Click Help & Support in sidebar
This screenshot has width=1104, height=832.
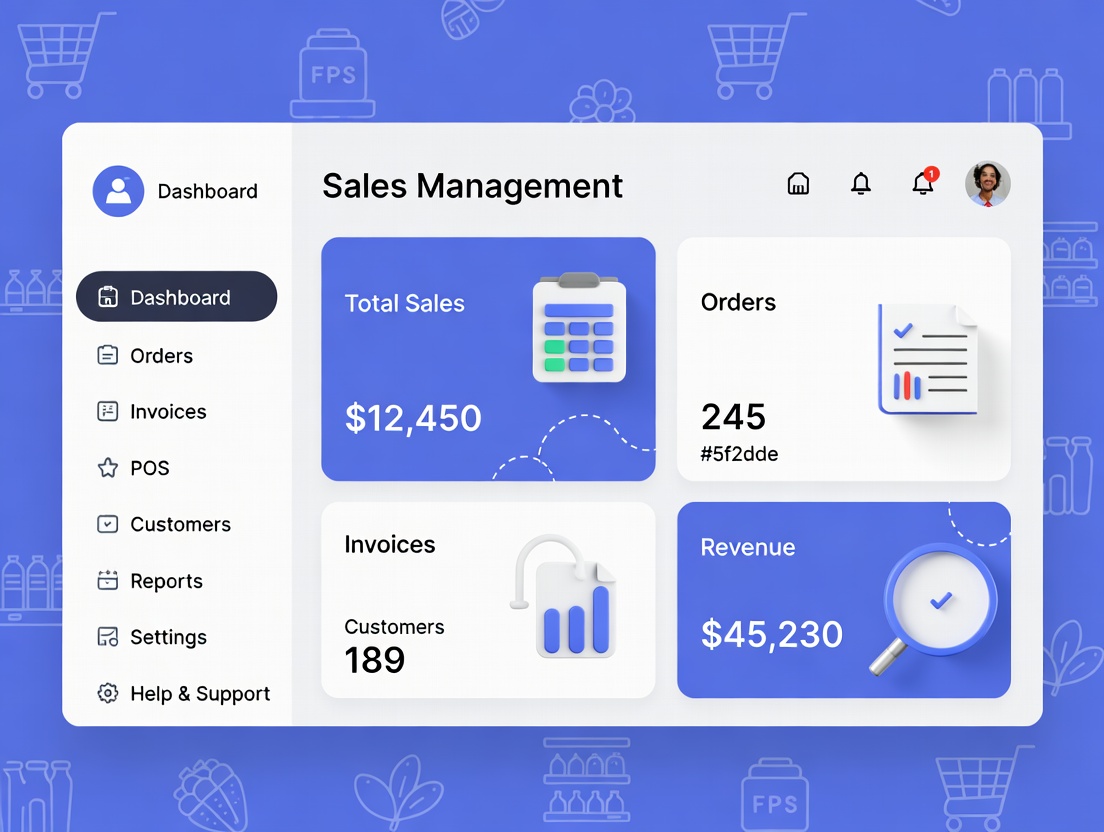200,694
